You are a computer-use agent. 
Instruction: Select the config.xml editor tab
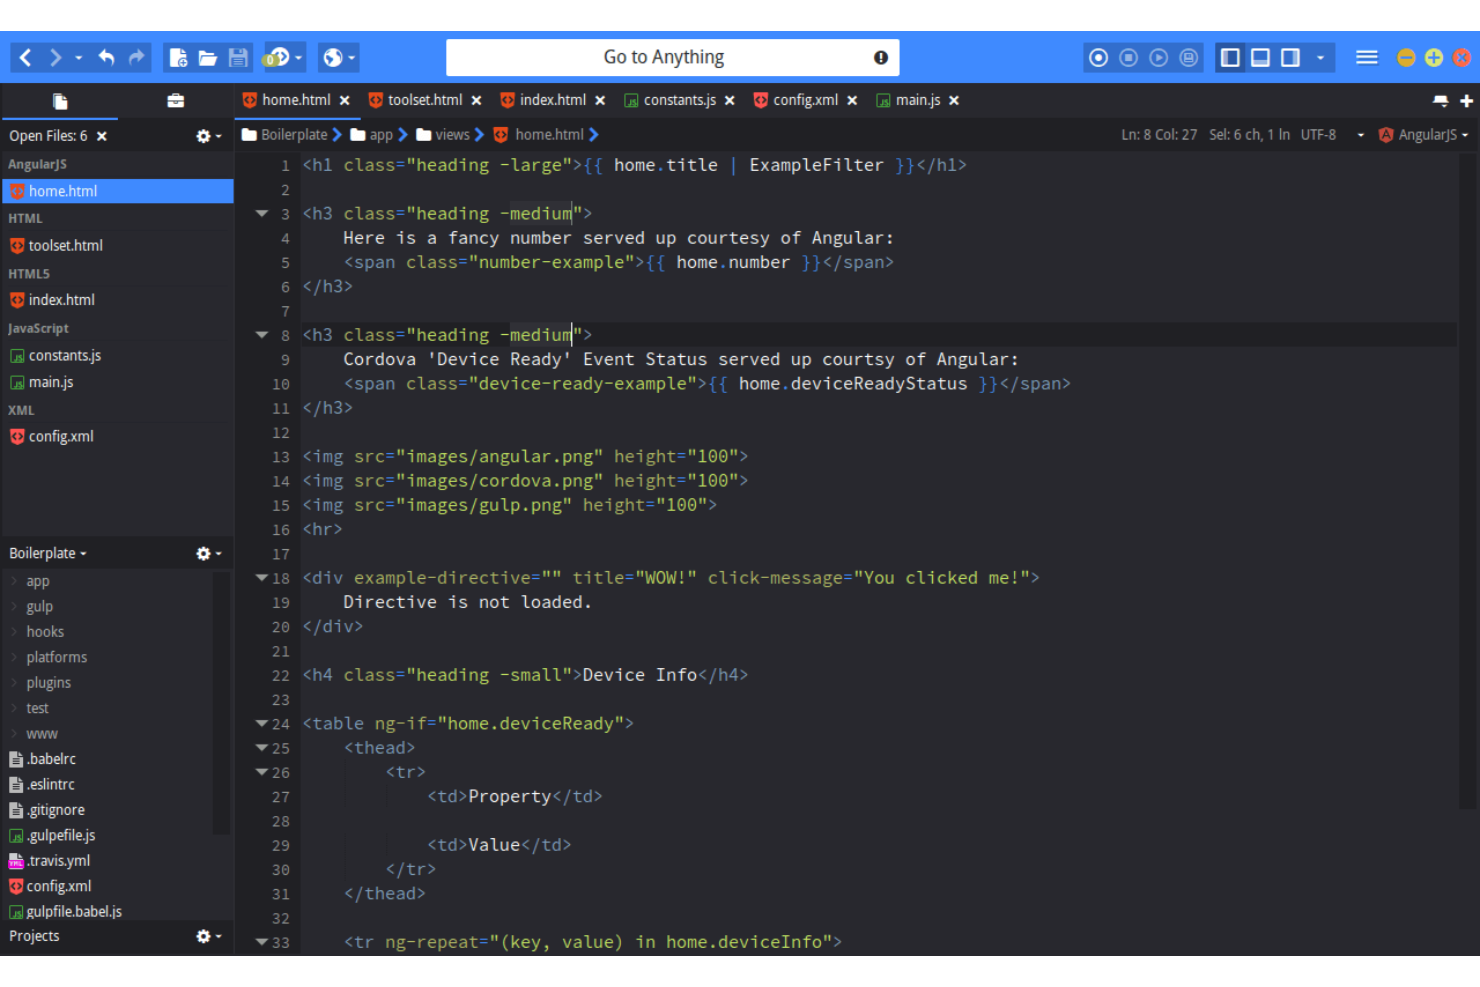click(805, 100)
